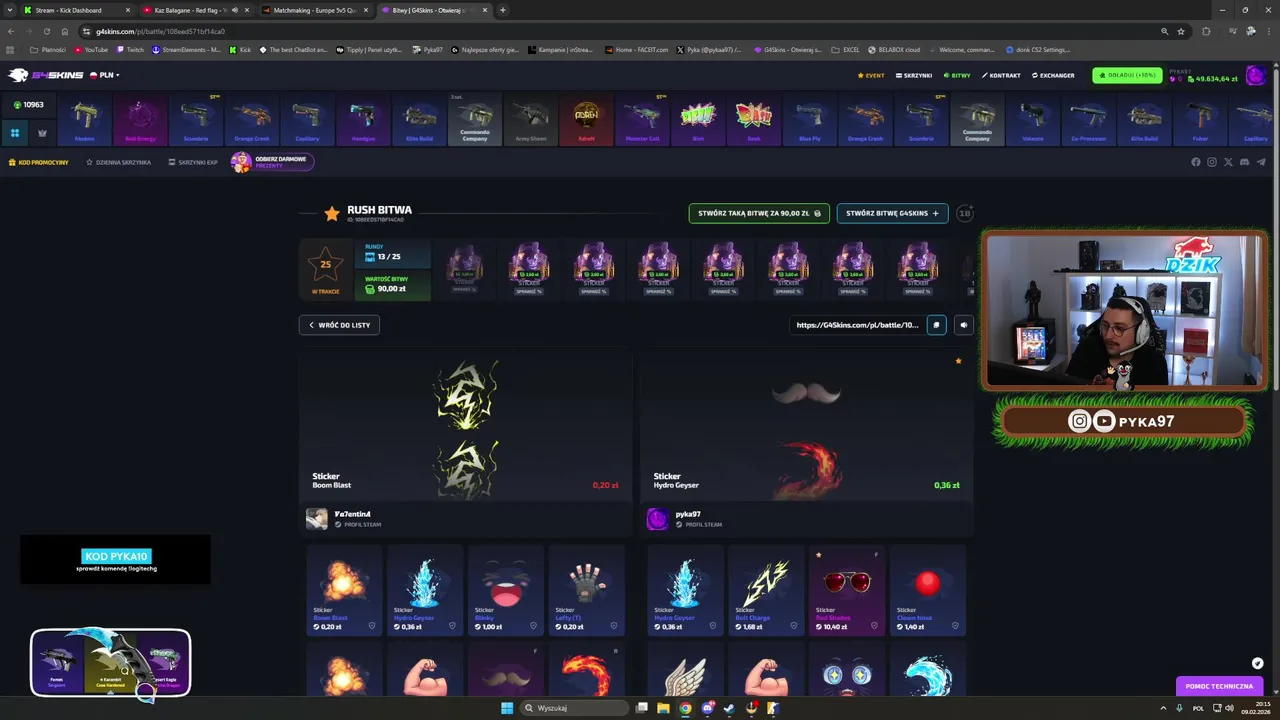The width and height of the screenshot is (1280, 720).
Task: Click the AdreN drop in live feed
Action: coord(586,121)
